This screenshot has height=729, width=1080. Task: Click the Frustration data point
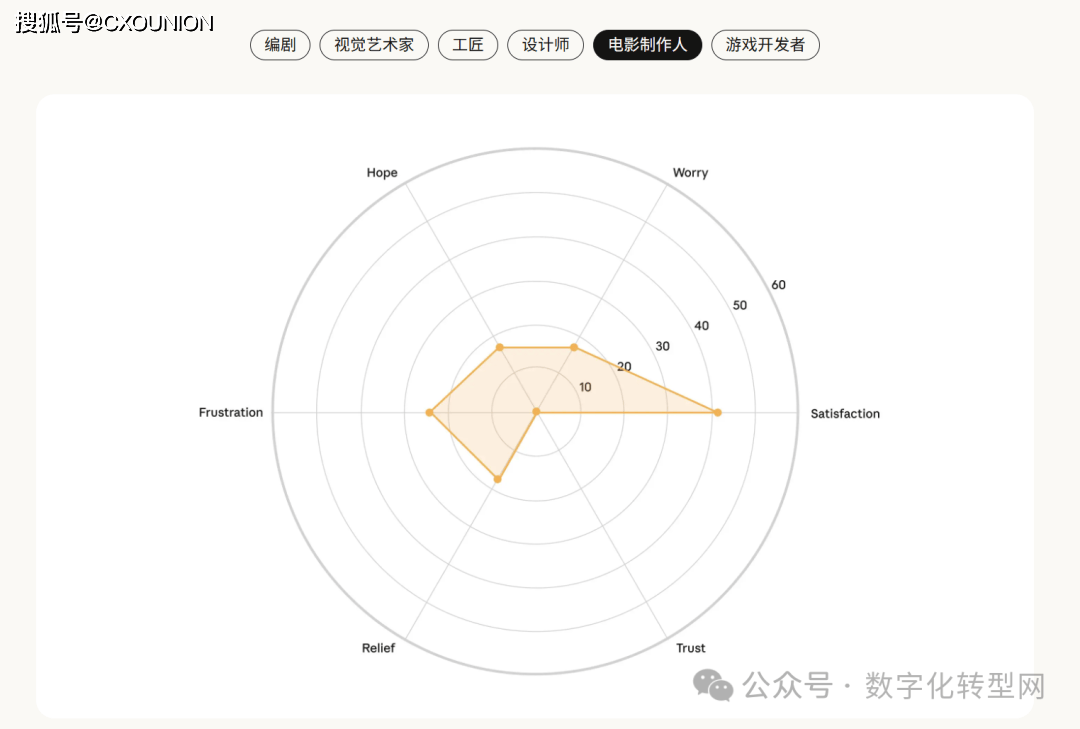click(x=429, y=412)
